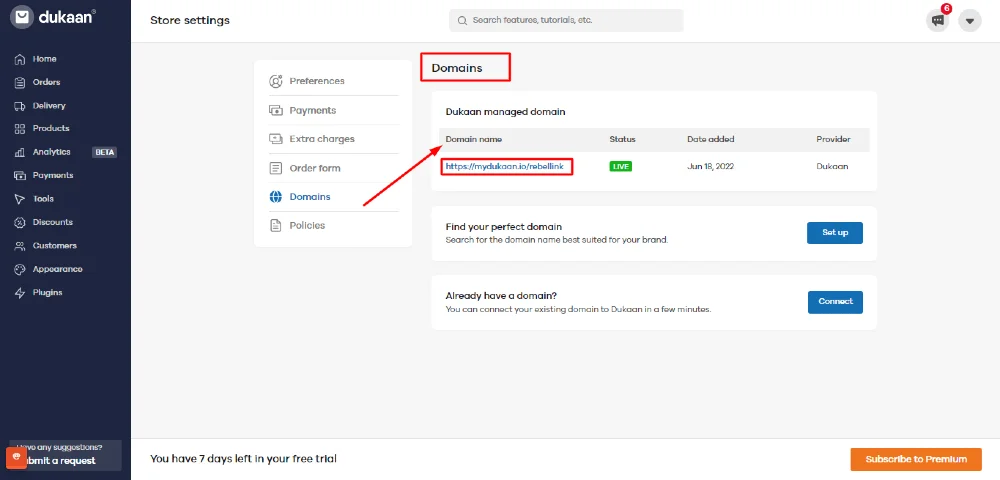Image resolution: width=1000 pixels, height=480 pixels.
Task: Open the Home icon in sidebar
Action: click(20, 59)
